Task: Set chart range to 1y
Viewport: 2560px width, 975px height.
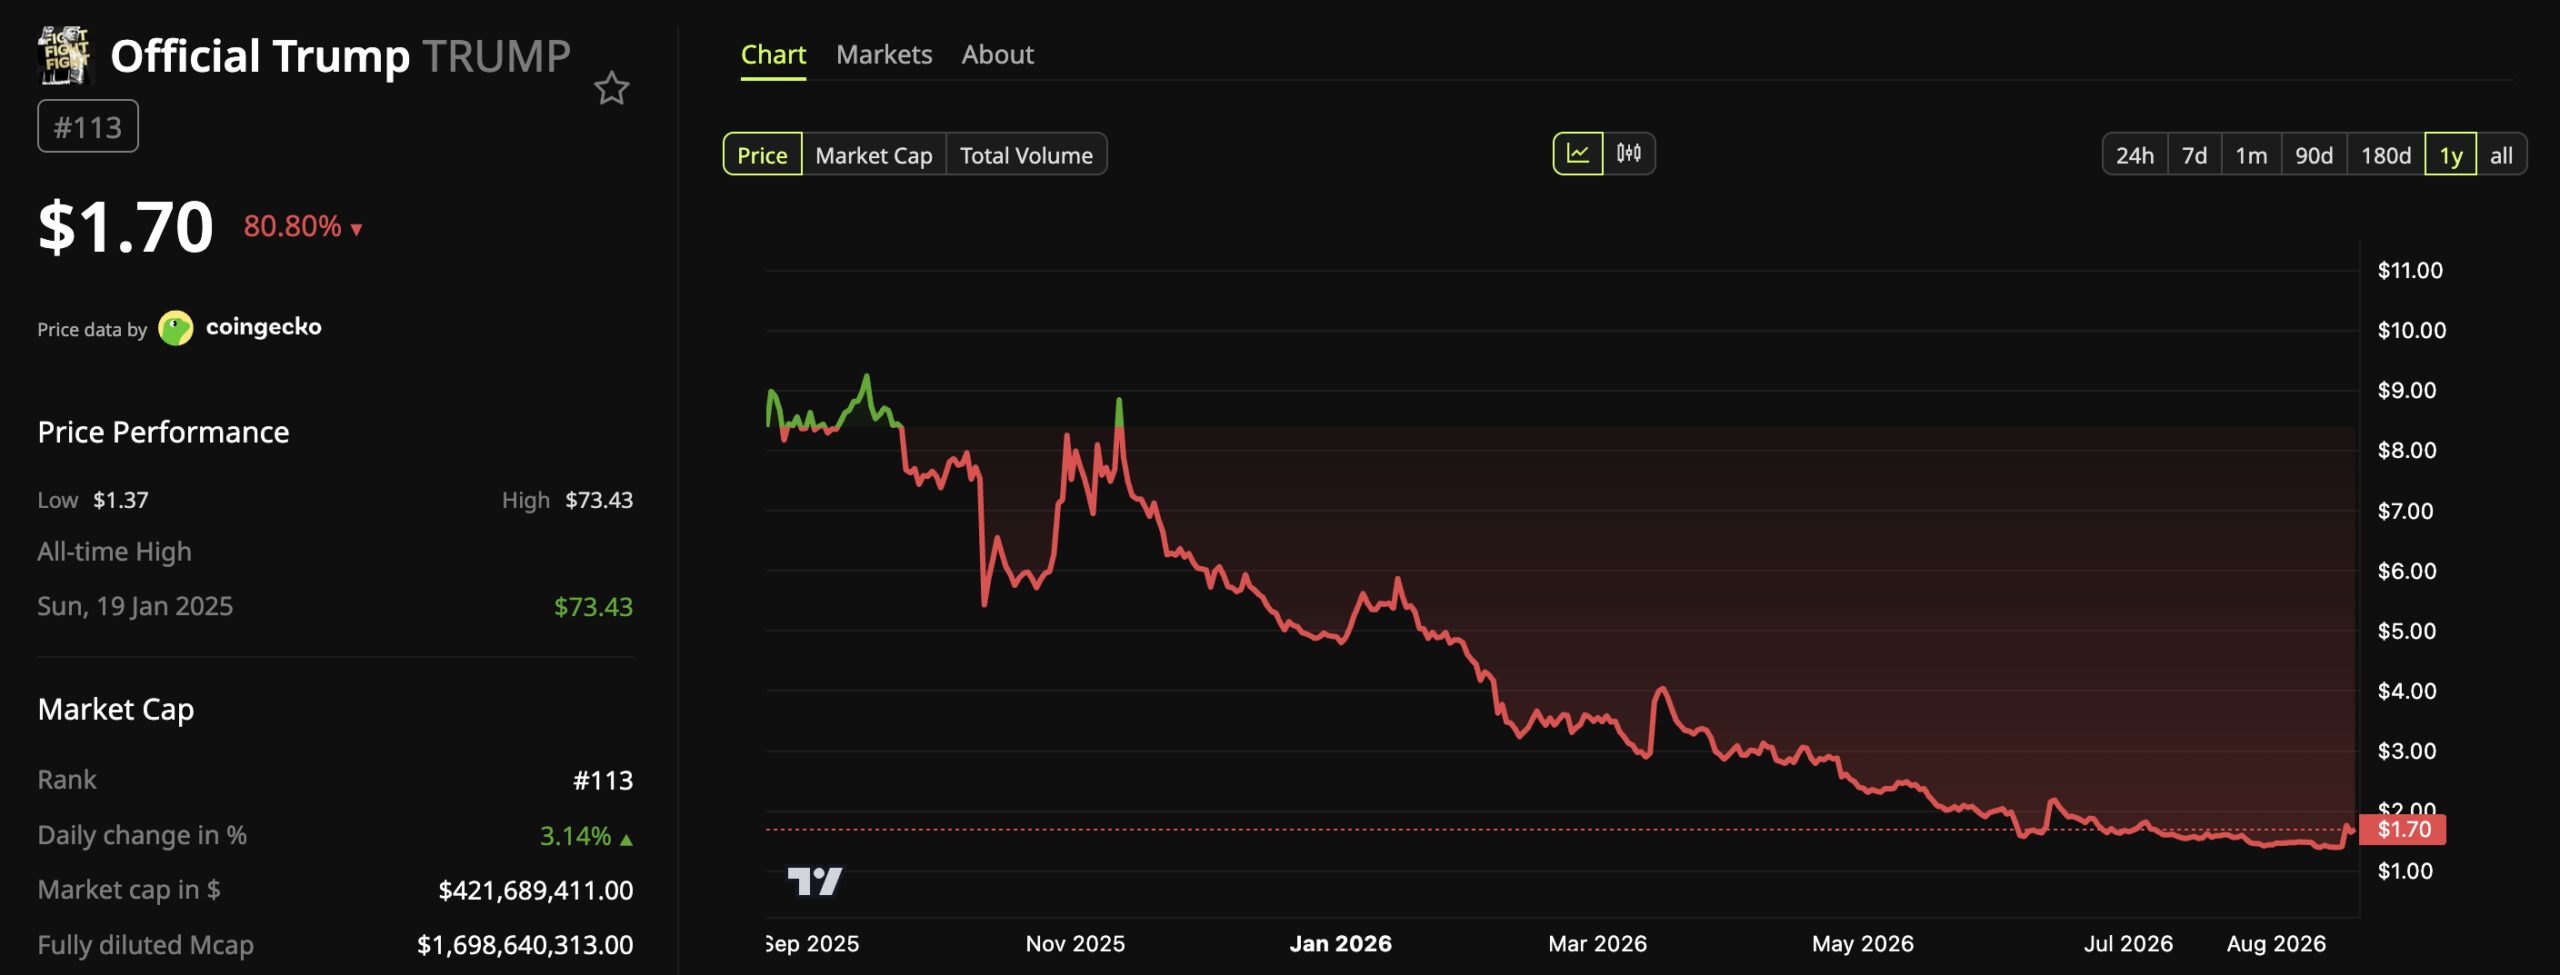Action: point(2451,155)
